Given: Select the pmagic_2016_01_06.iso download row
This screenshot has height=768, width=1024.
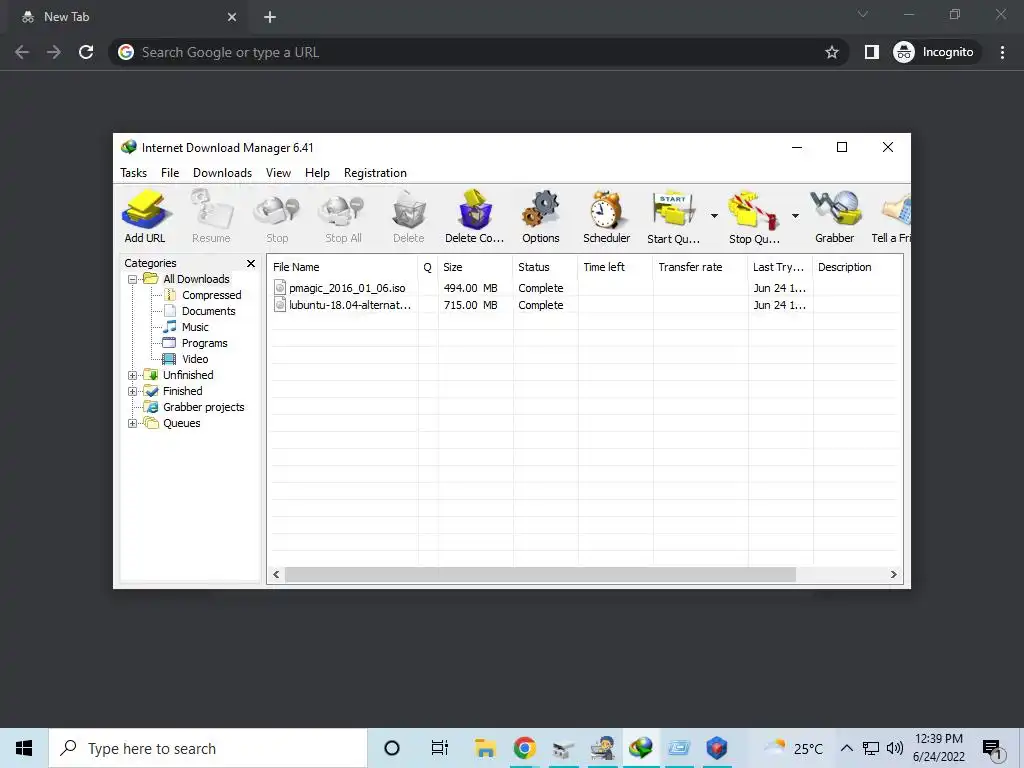Looking at the screenshot, I should coord(584,288).
